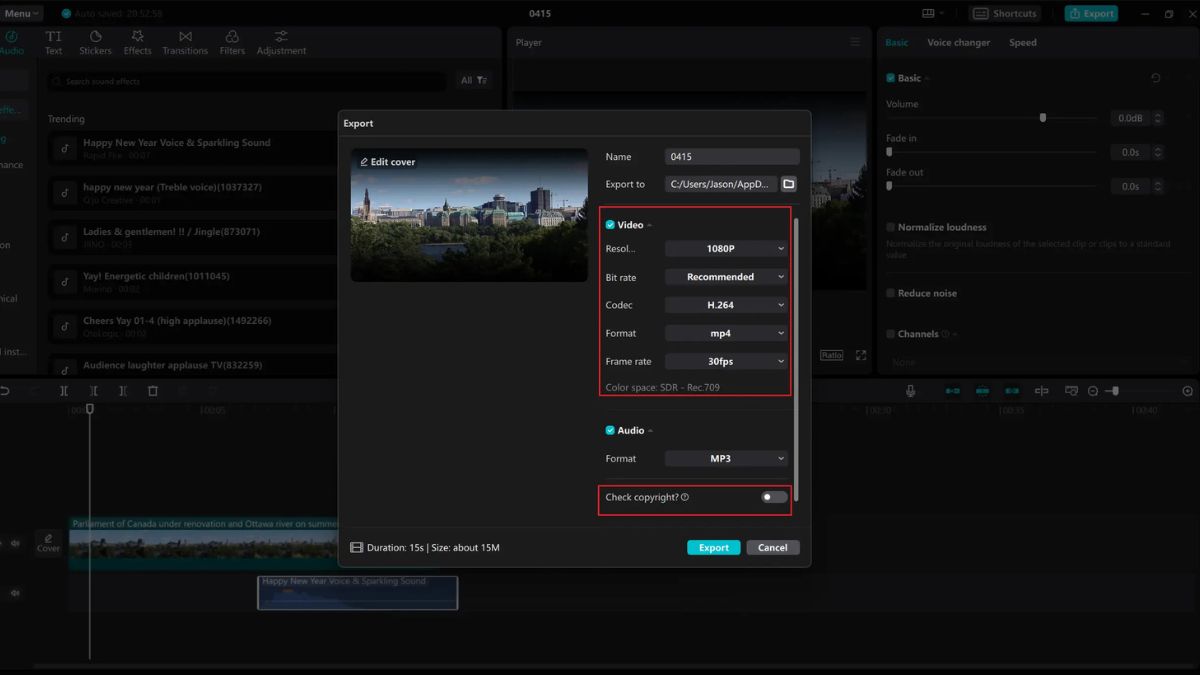Mute the audio track speaker icon

15,593
